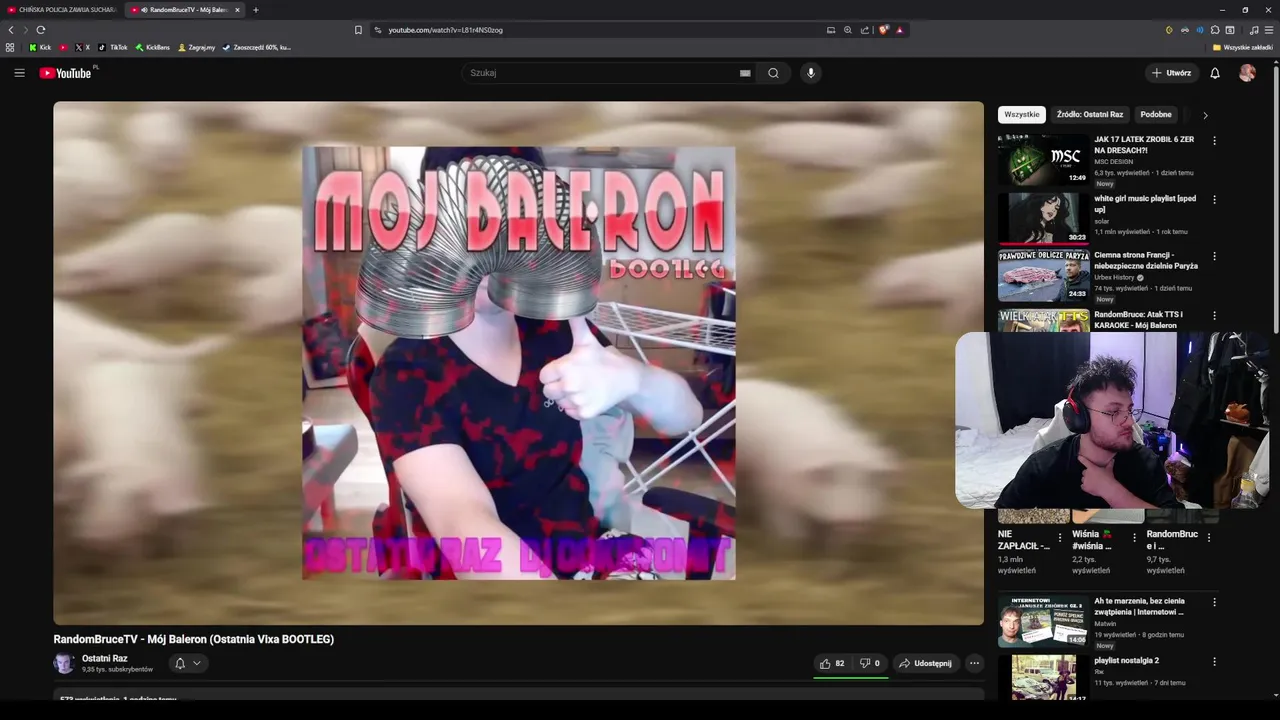Open browser extensions puzzle icon
Screen dimensions: 1280x720
pyautogui.click(x=1215, y=30)
